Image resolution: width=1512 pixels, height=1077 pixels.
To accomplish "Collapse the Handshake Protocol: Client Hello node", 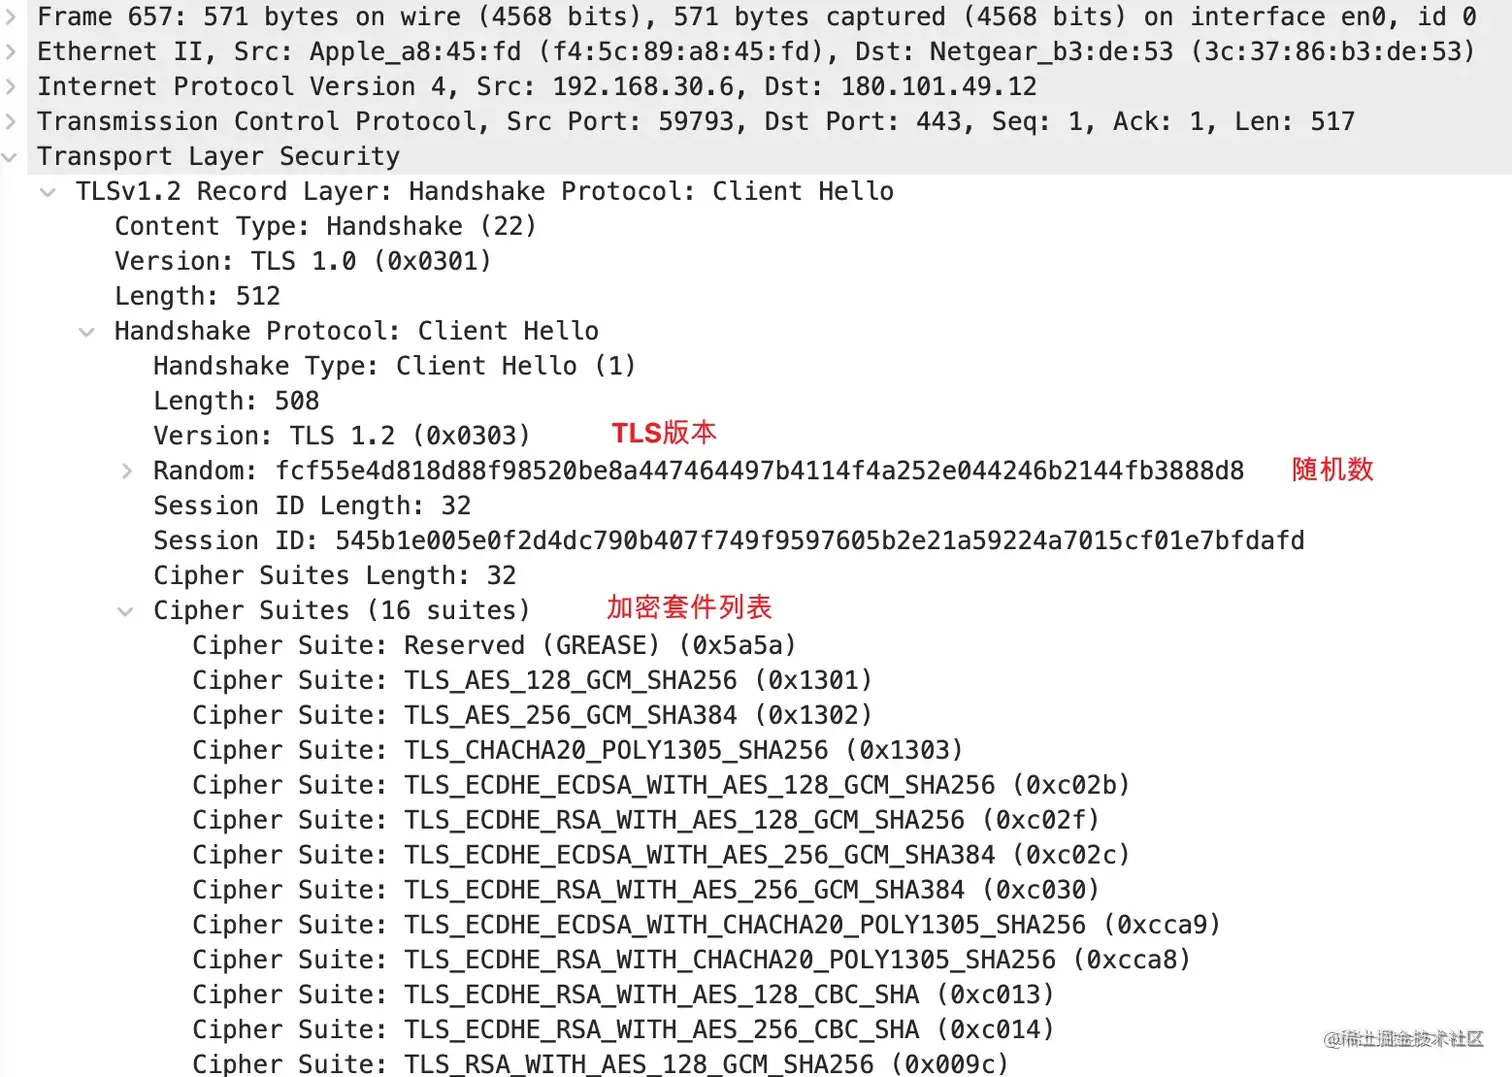I will coord(87,332).
